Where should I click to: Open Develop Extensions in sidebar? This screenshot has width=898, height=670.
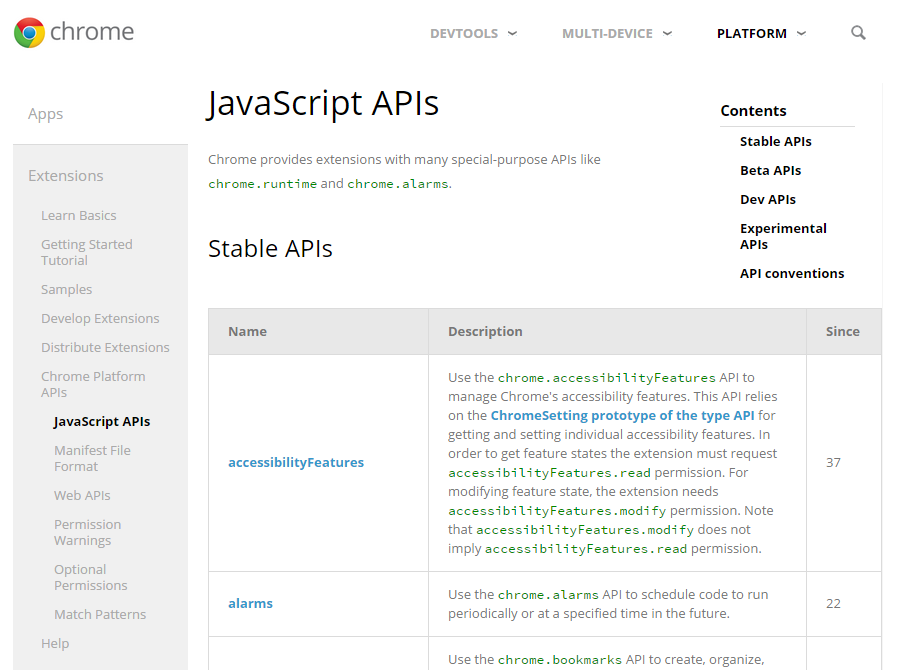click(100, 319)
